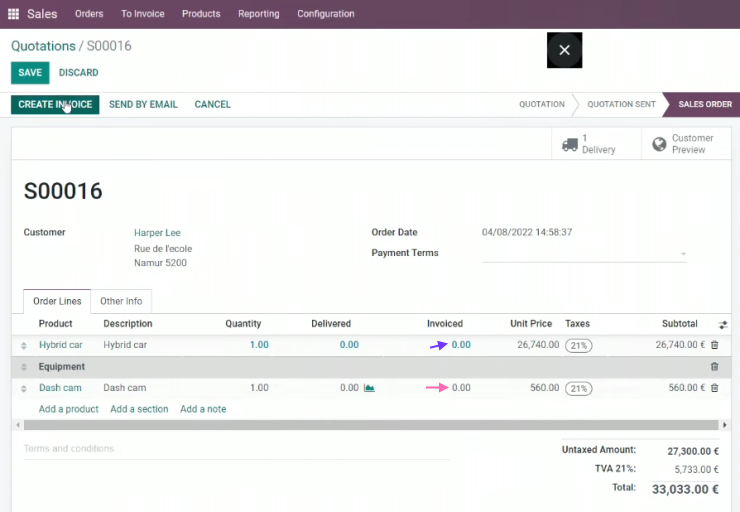Delete the Dash cam order line
This screenshot has height=512, width=740.
coord(715,388)
